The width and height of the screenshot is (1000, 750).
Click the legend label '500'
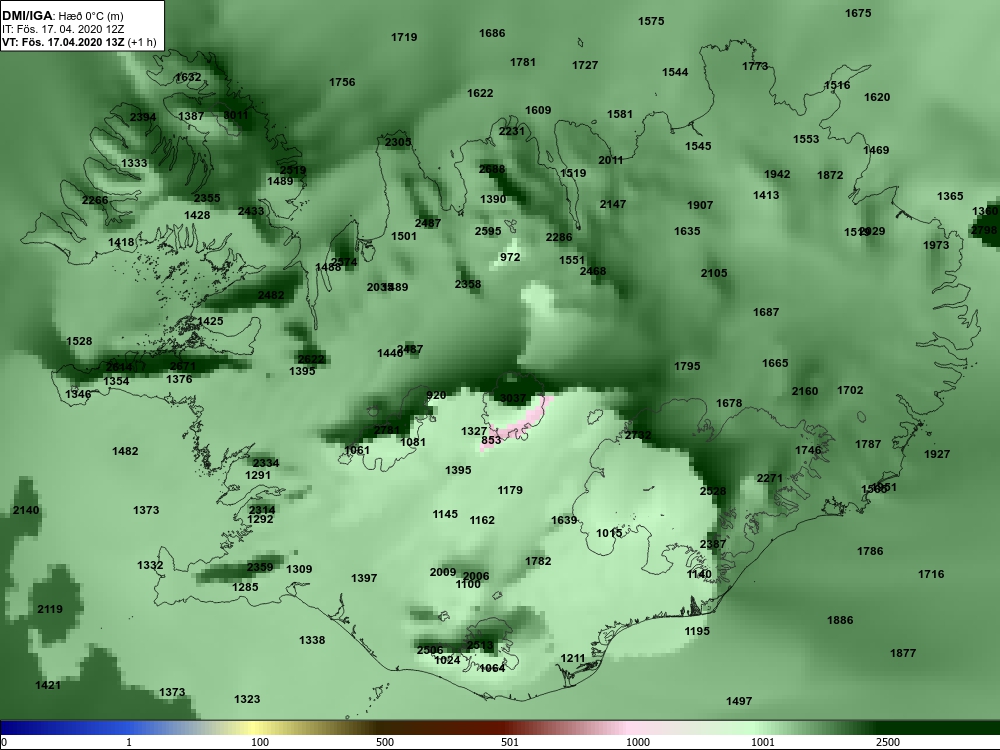click(385, 742)
